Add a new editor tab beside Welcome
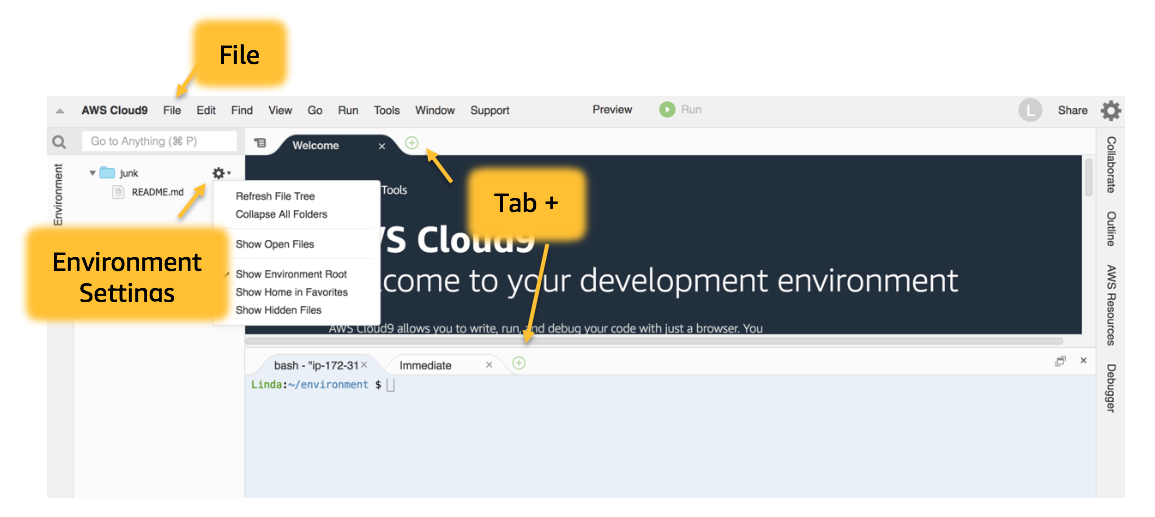The image size is (1155, 517). click(412, 143)
